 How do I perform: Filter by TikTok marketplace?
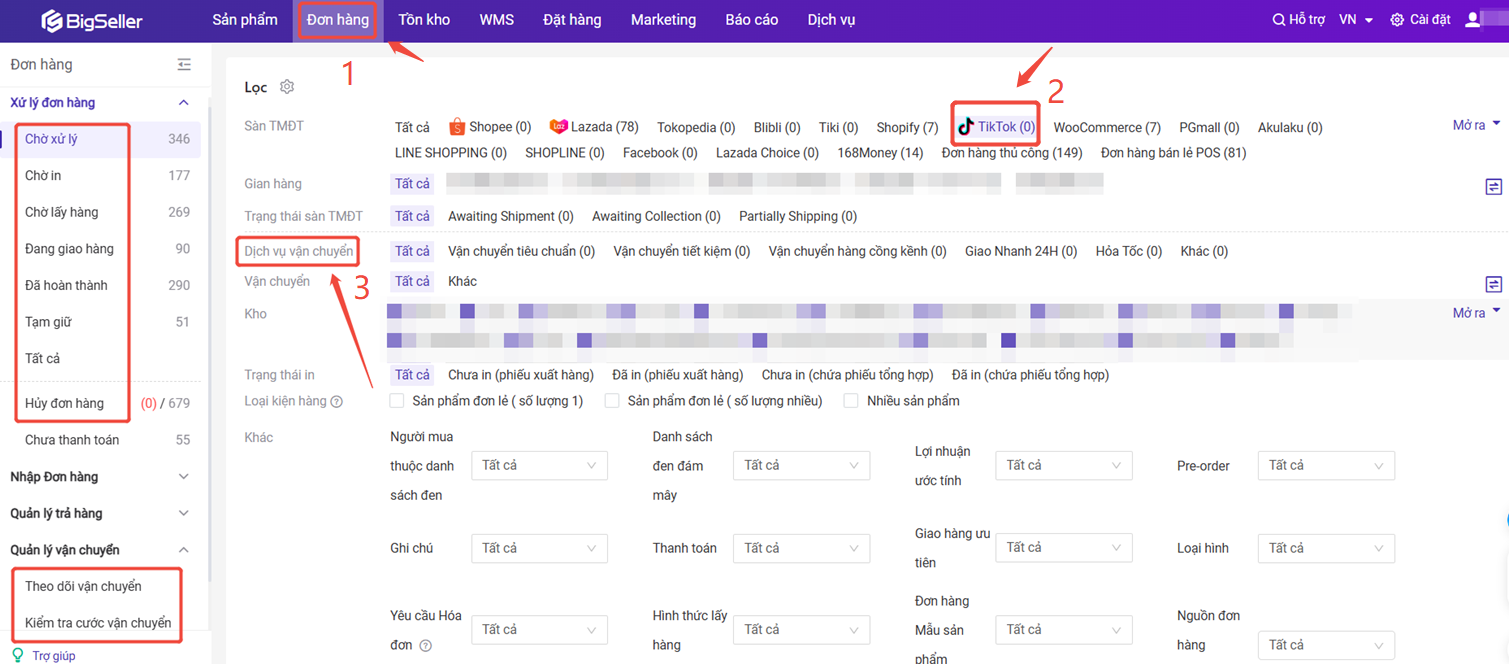point(996,127)
